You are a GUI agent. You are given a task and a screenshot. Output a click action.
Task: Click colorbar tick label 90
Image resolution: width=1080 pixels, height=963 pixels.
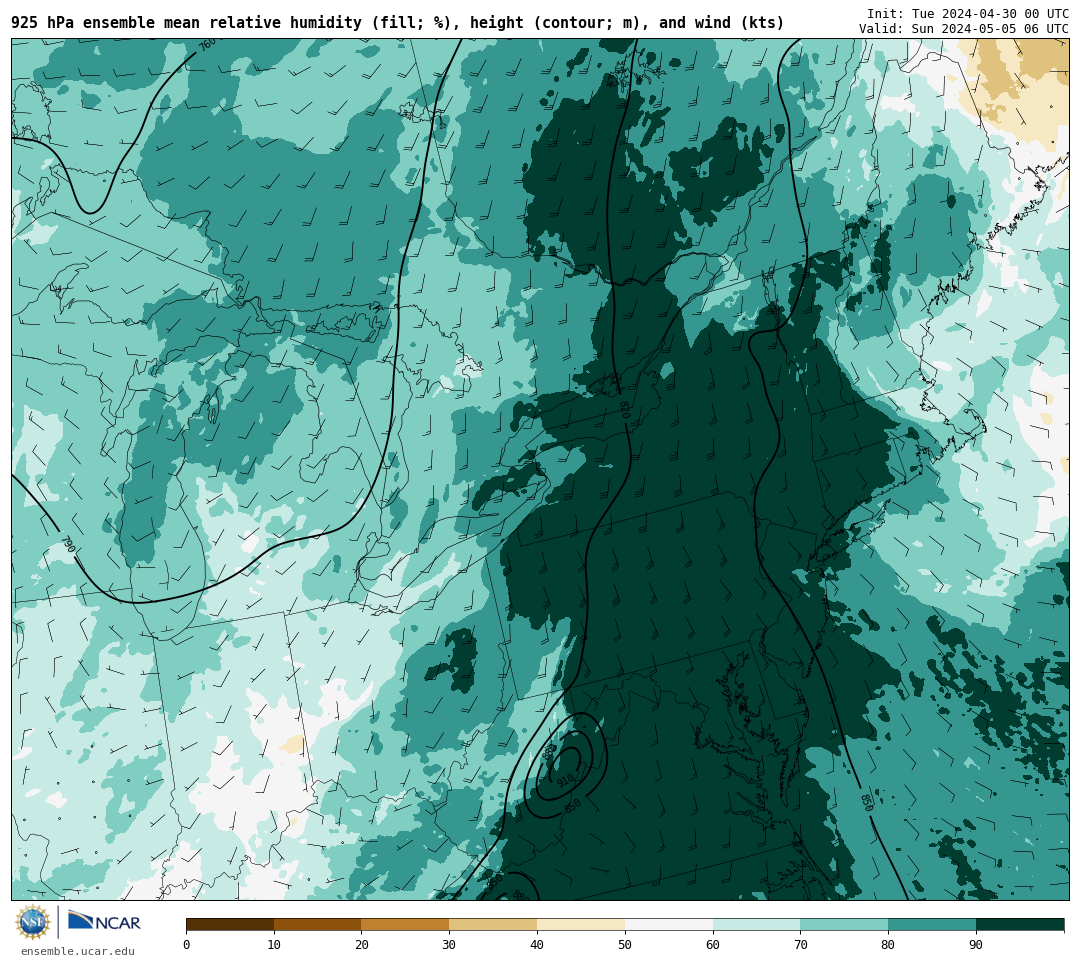click(976, 944)
